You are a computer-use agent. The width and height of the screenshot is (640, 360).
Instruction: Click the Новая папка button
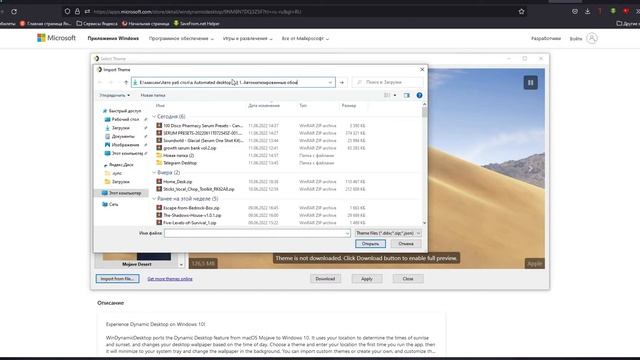pos(153,95)
